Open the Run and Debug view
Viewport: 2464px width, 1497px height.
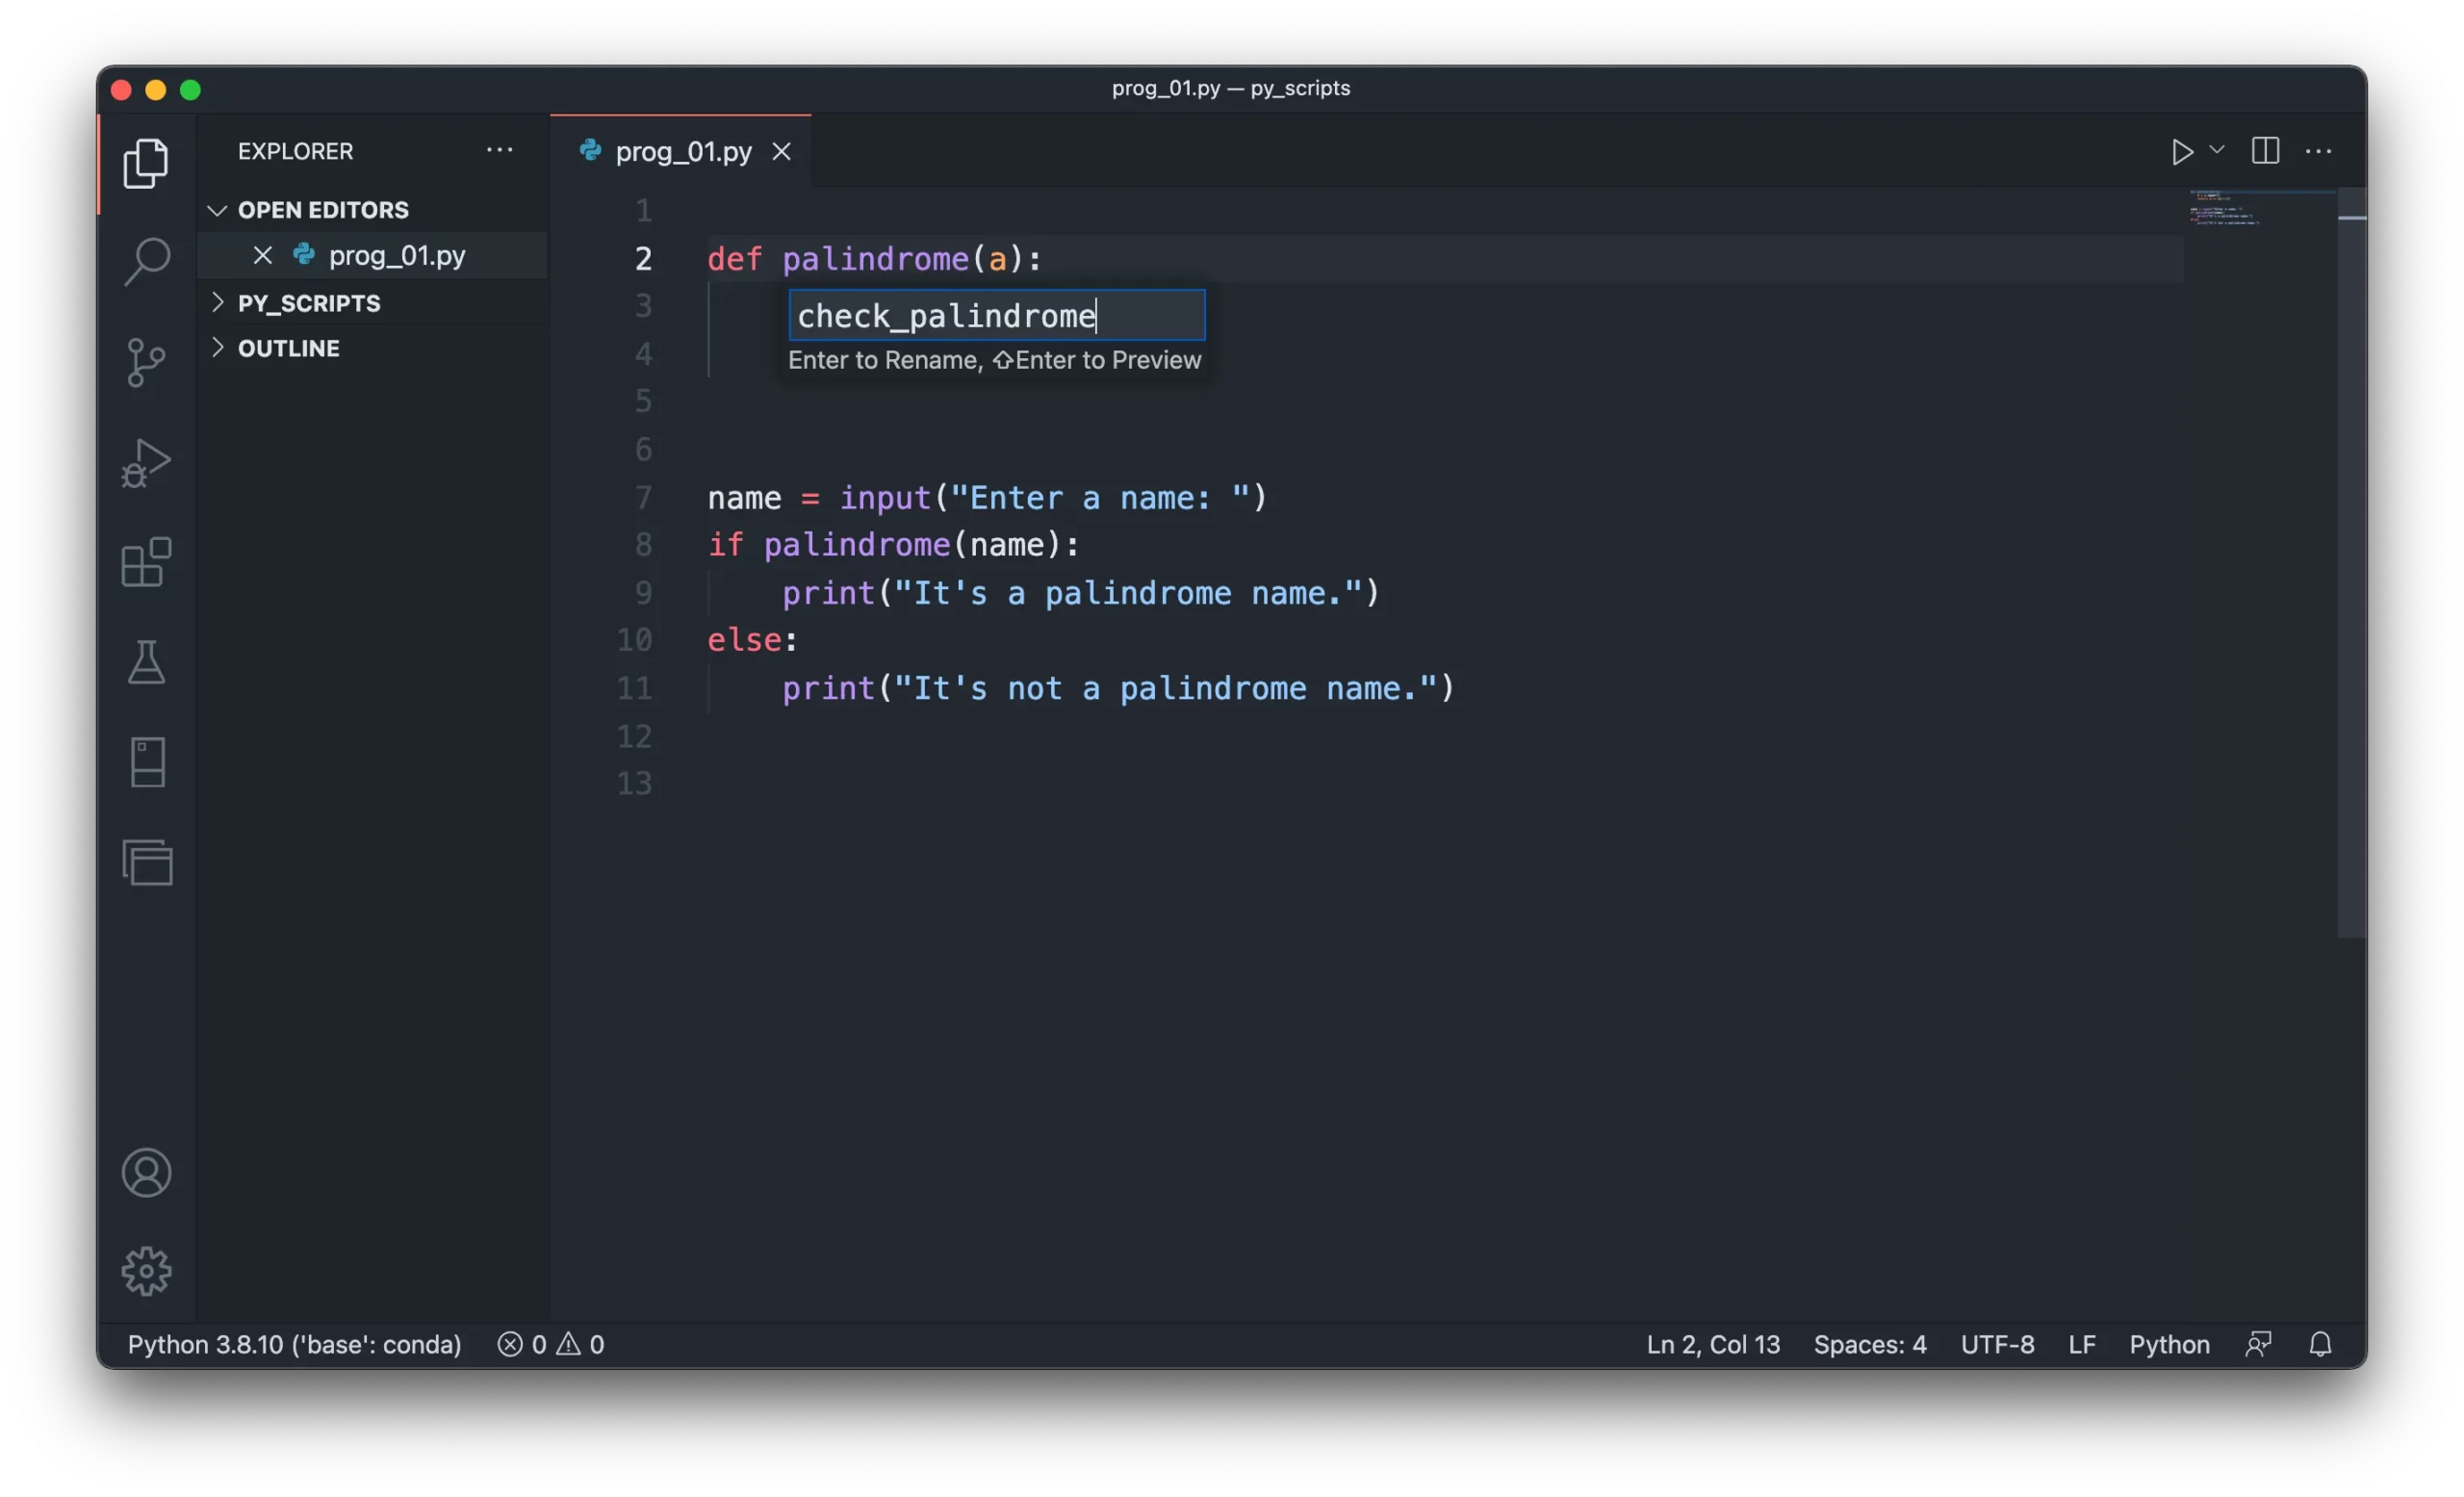[147, 463]
